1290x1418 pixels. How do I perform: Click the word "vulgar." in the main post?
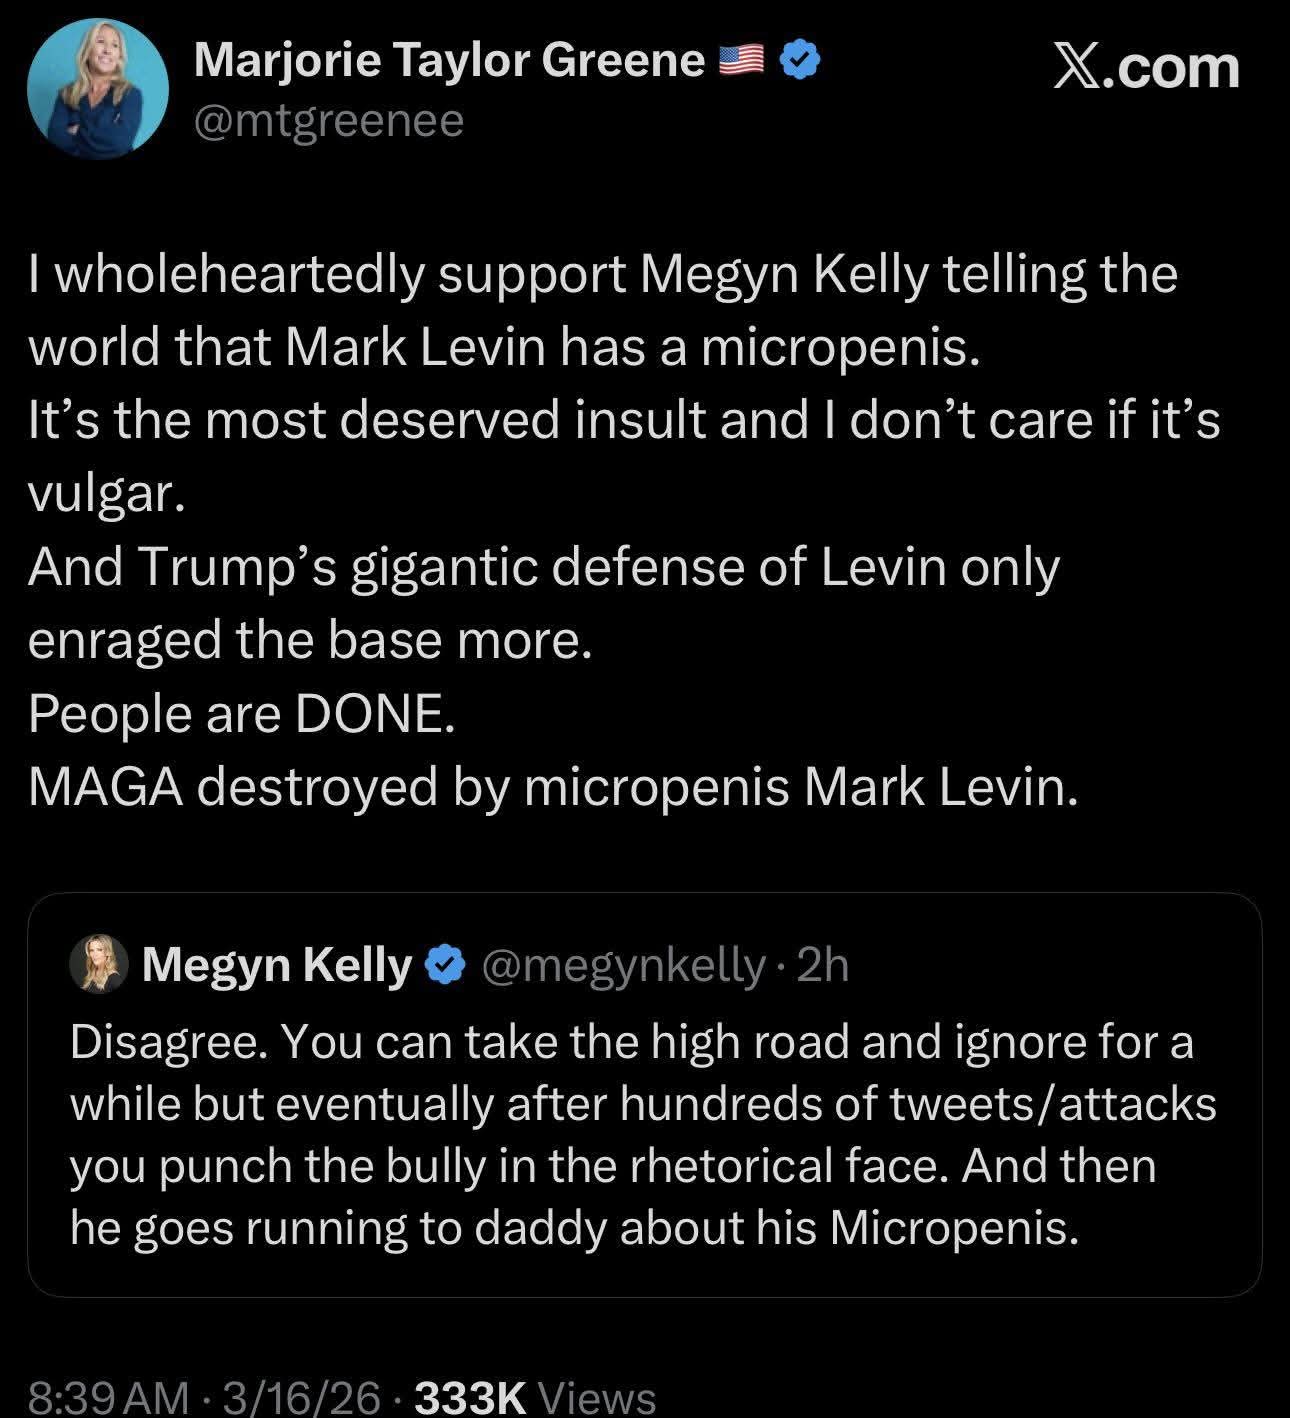[106, 494]
